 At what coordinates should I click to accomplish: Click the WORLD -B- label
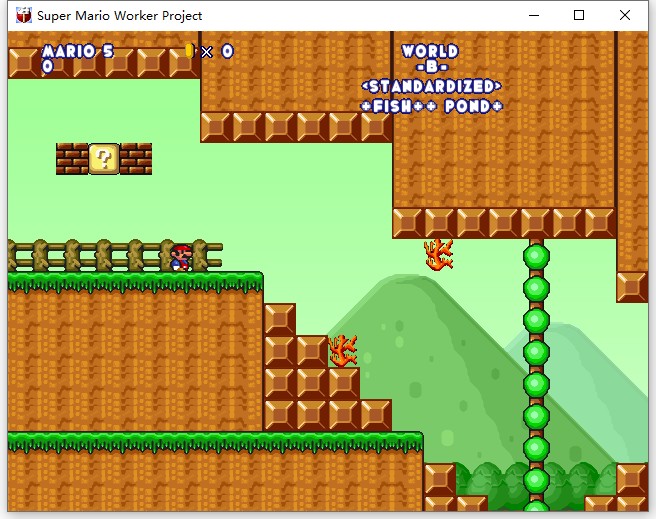[x=430, y=59]
